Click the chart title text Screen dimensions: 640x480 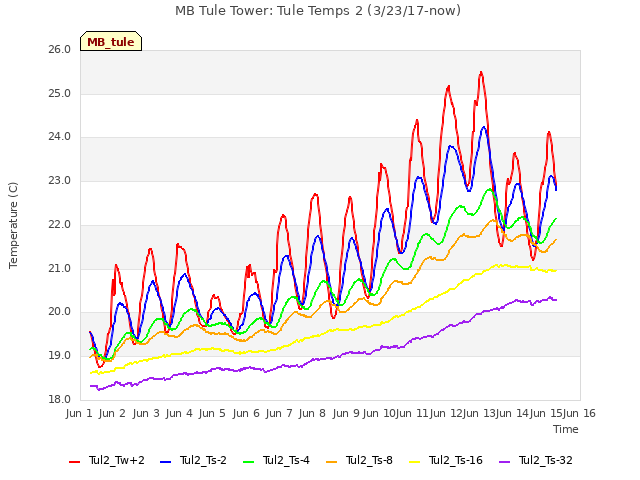point(318,11)
